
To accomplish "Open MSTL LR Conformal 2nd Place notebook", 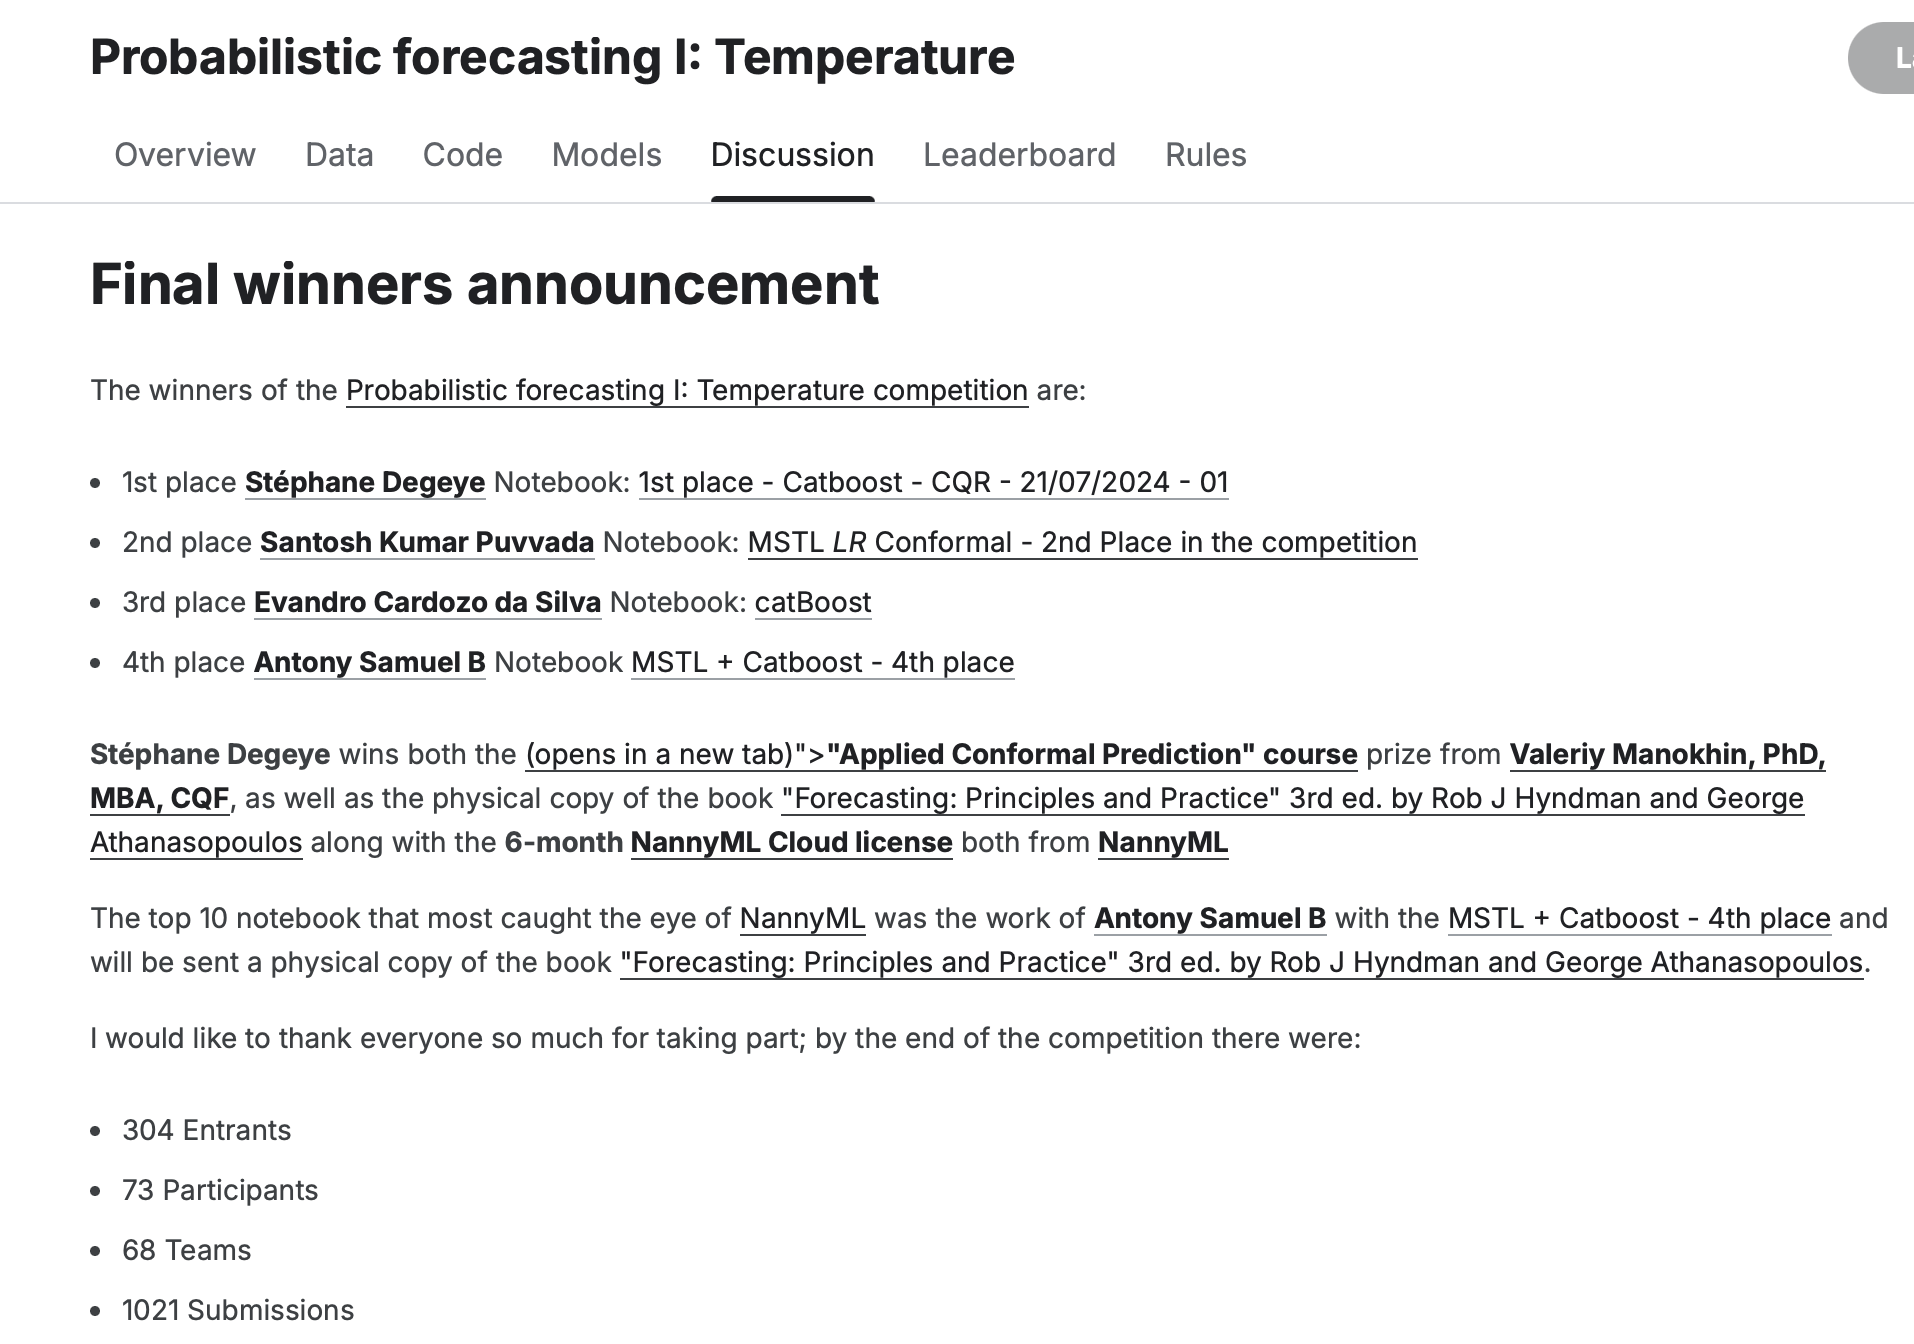I will [x=1082, y=542].
